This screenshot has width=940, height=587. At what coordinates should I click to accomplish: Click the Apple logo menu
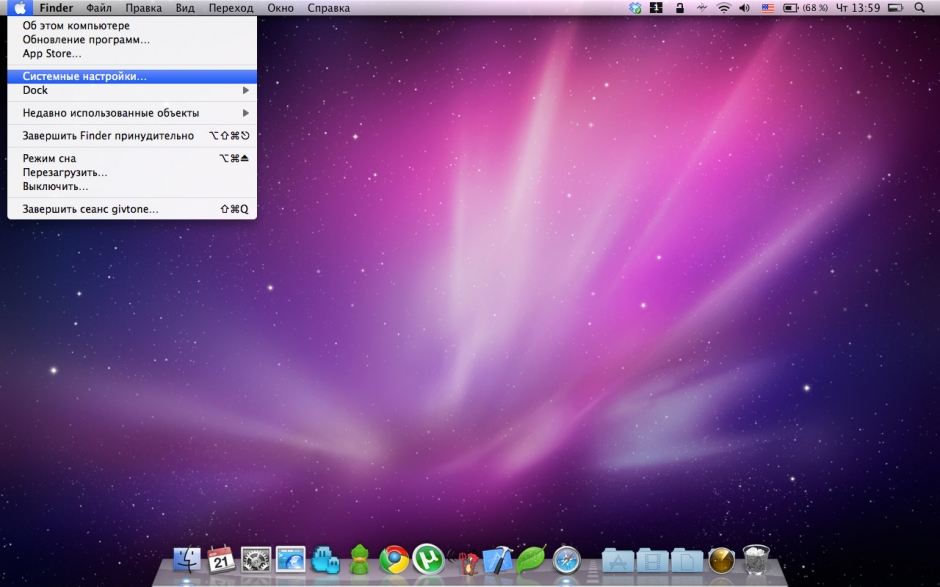(x=20, y=8)
